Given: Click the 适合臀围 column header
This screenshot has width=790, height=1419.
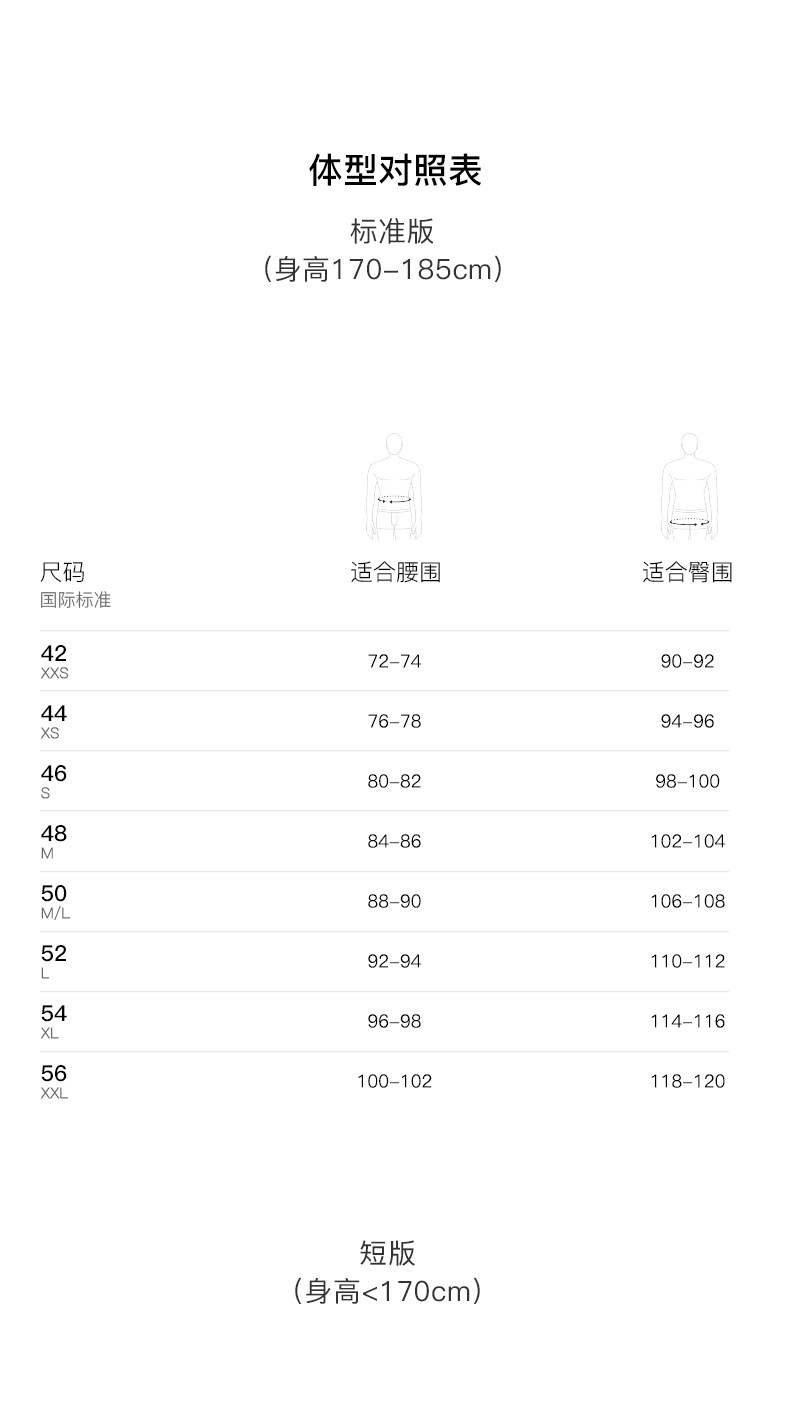Looking at the screenshot, I should pyautogui.click(x=687, y=572).
